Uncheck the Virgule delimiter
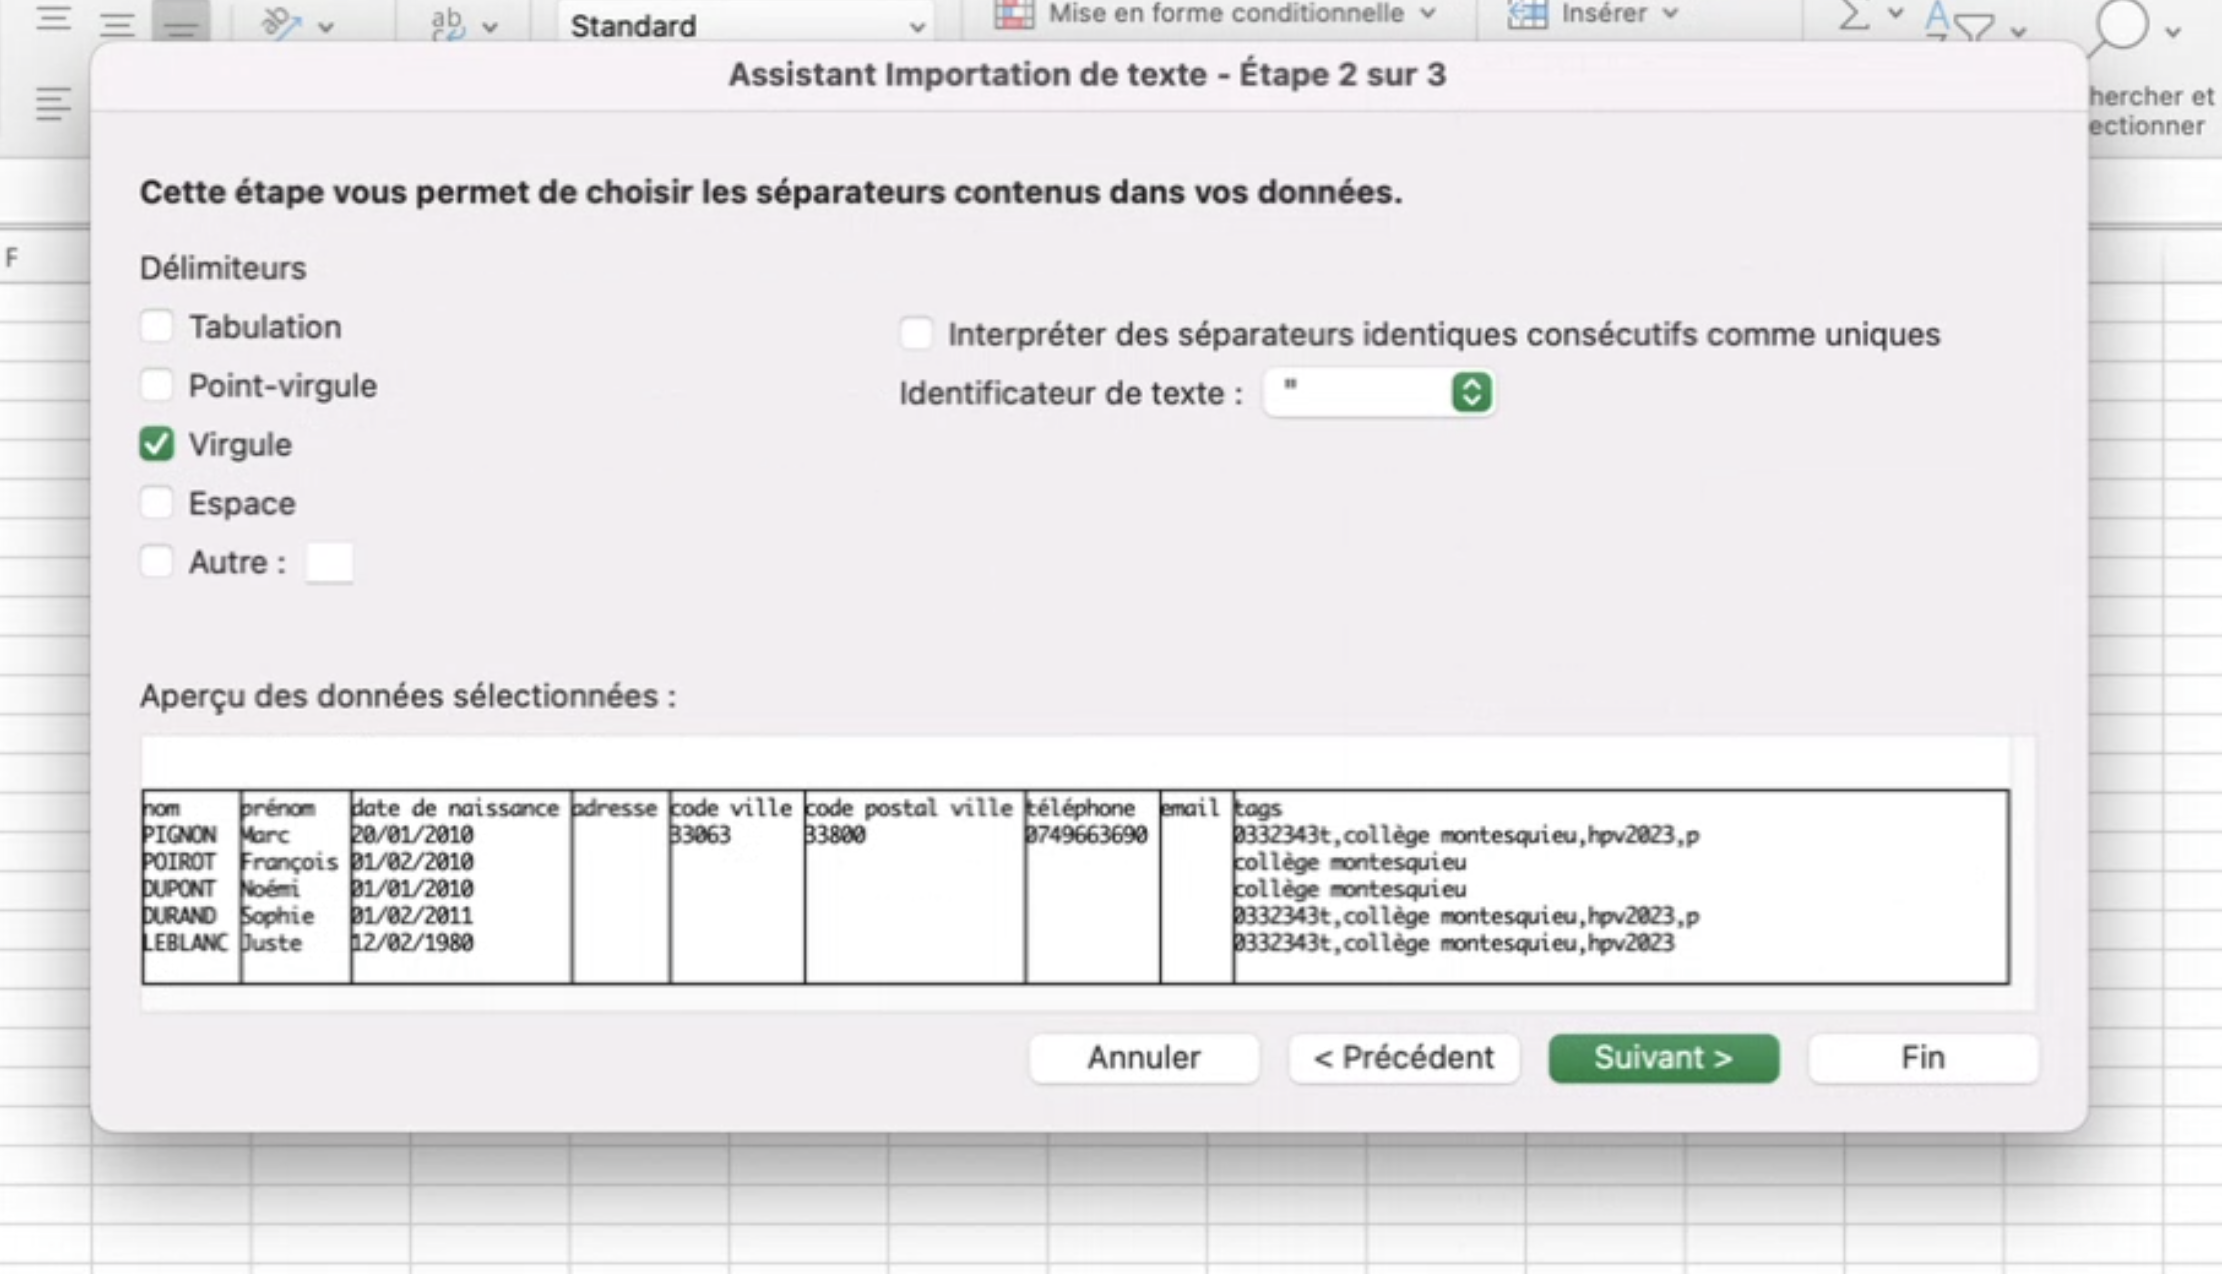2222x1274 pixels. pos(156,444)
